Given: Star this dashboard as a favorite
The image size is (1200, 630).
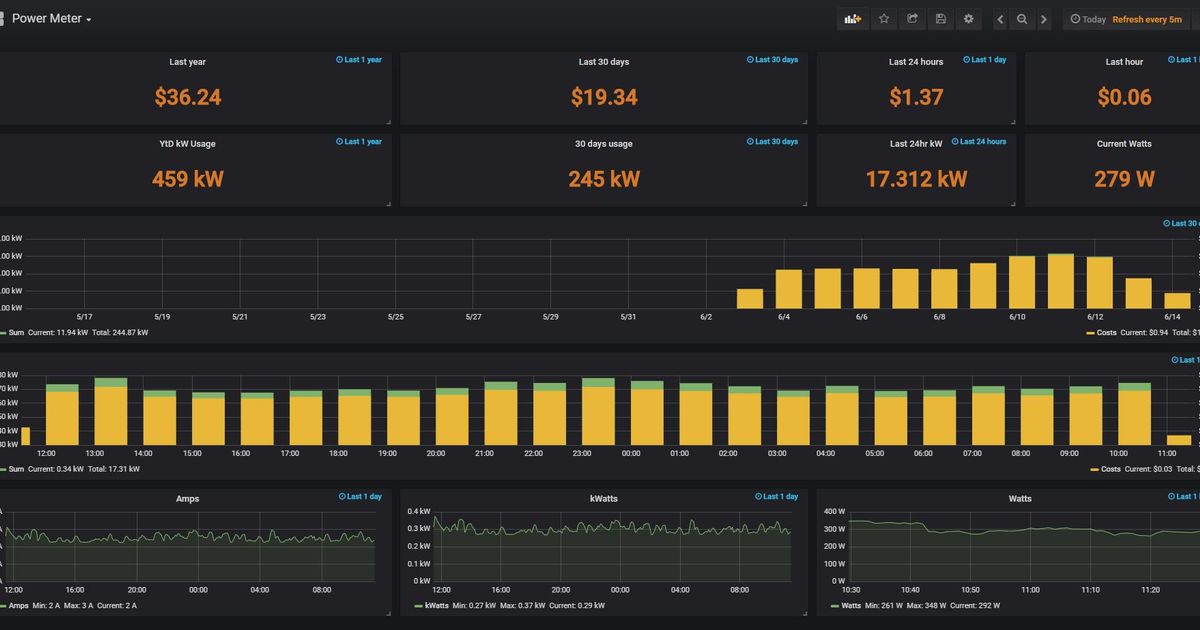Looking at the screenshot, I should coord(883,18).
